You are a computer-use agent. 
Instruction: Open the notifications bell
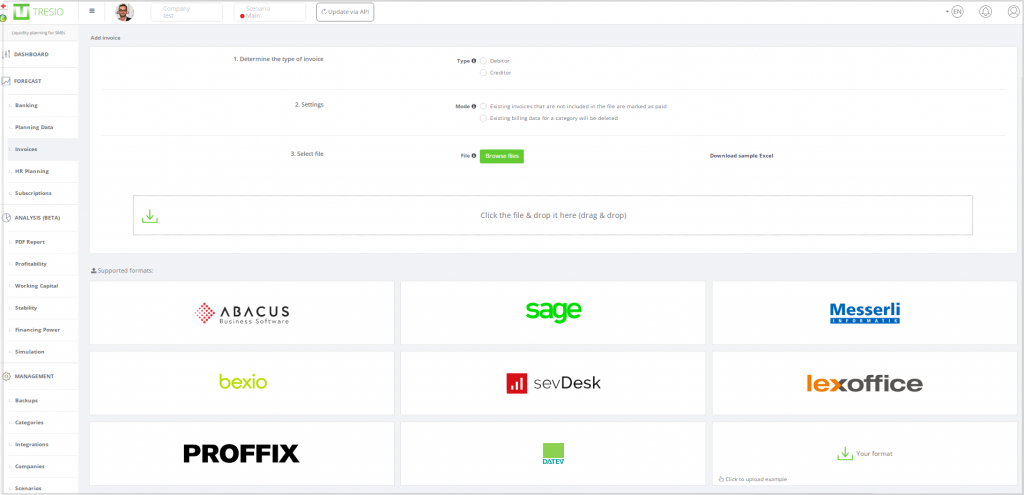[x=985, y=12]
